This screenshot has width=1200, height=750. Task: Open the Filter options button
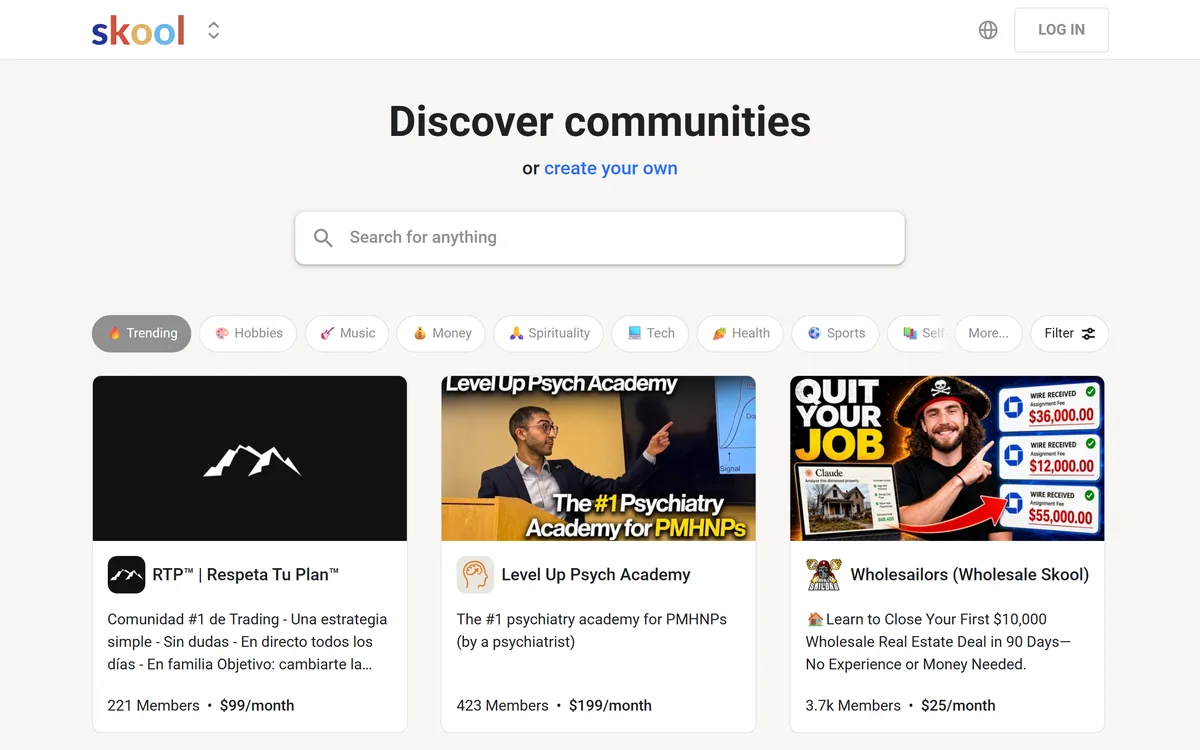1069,333
